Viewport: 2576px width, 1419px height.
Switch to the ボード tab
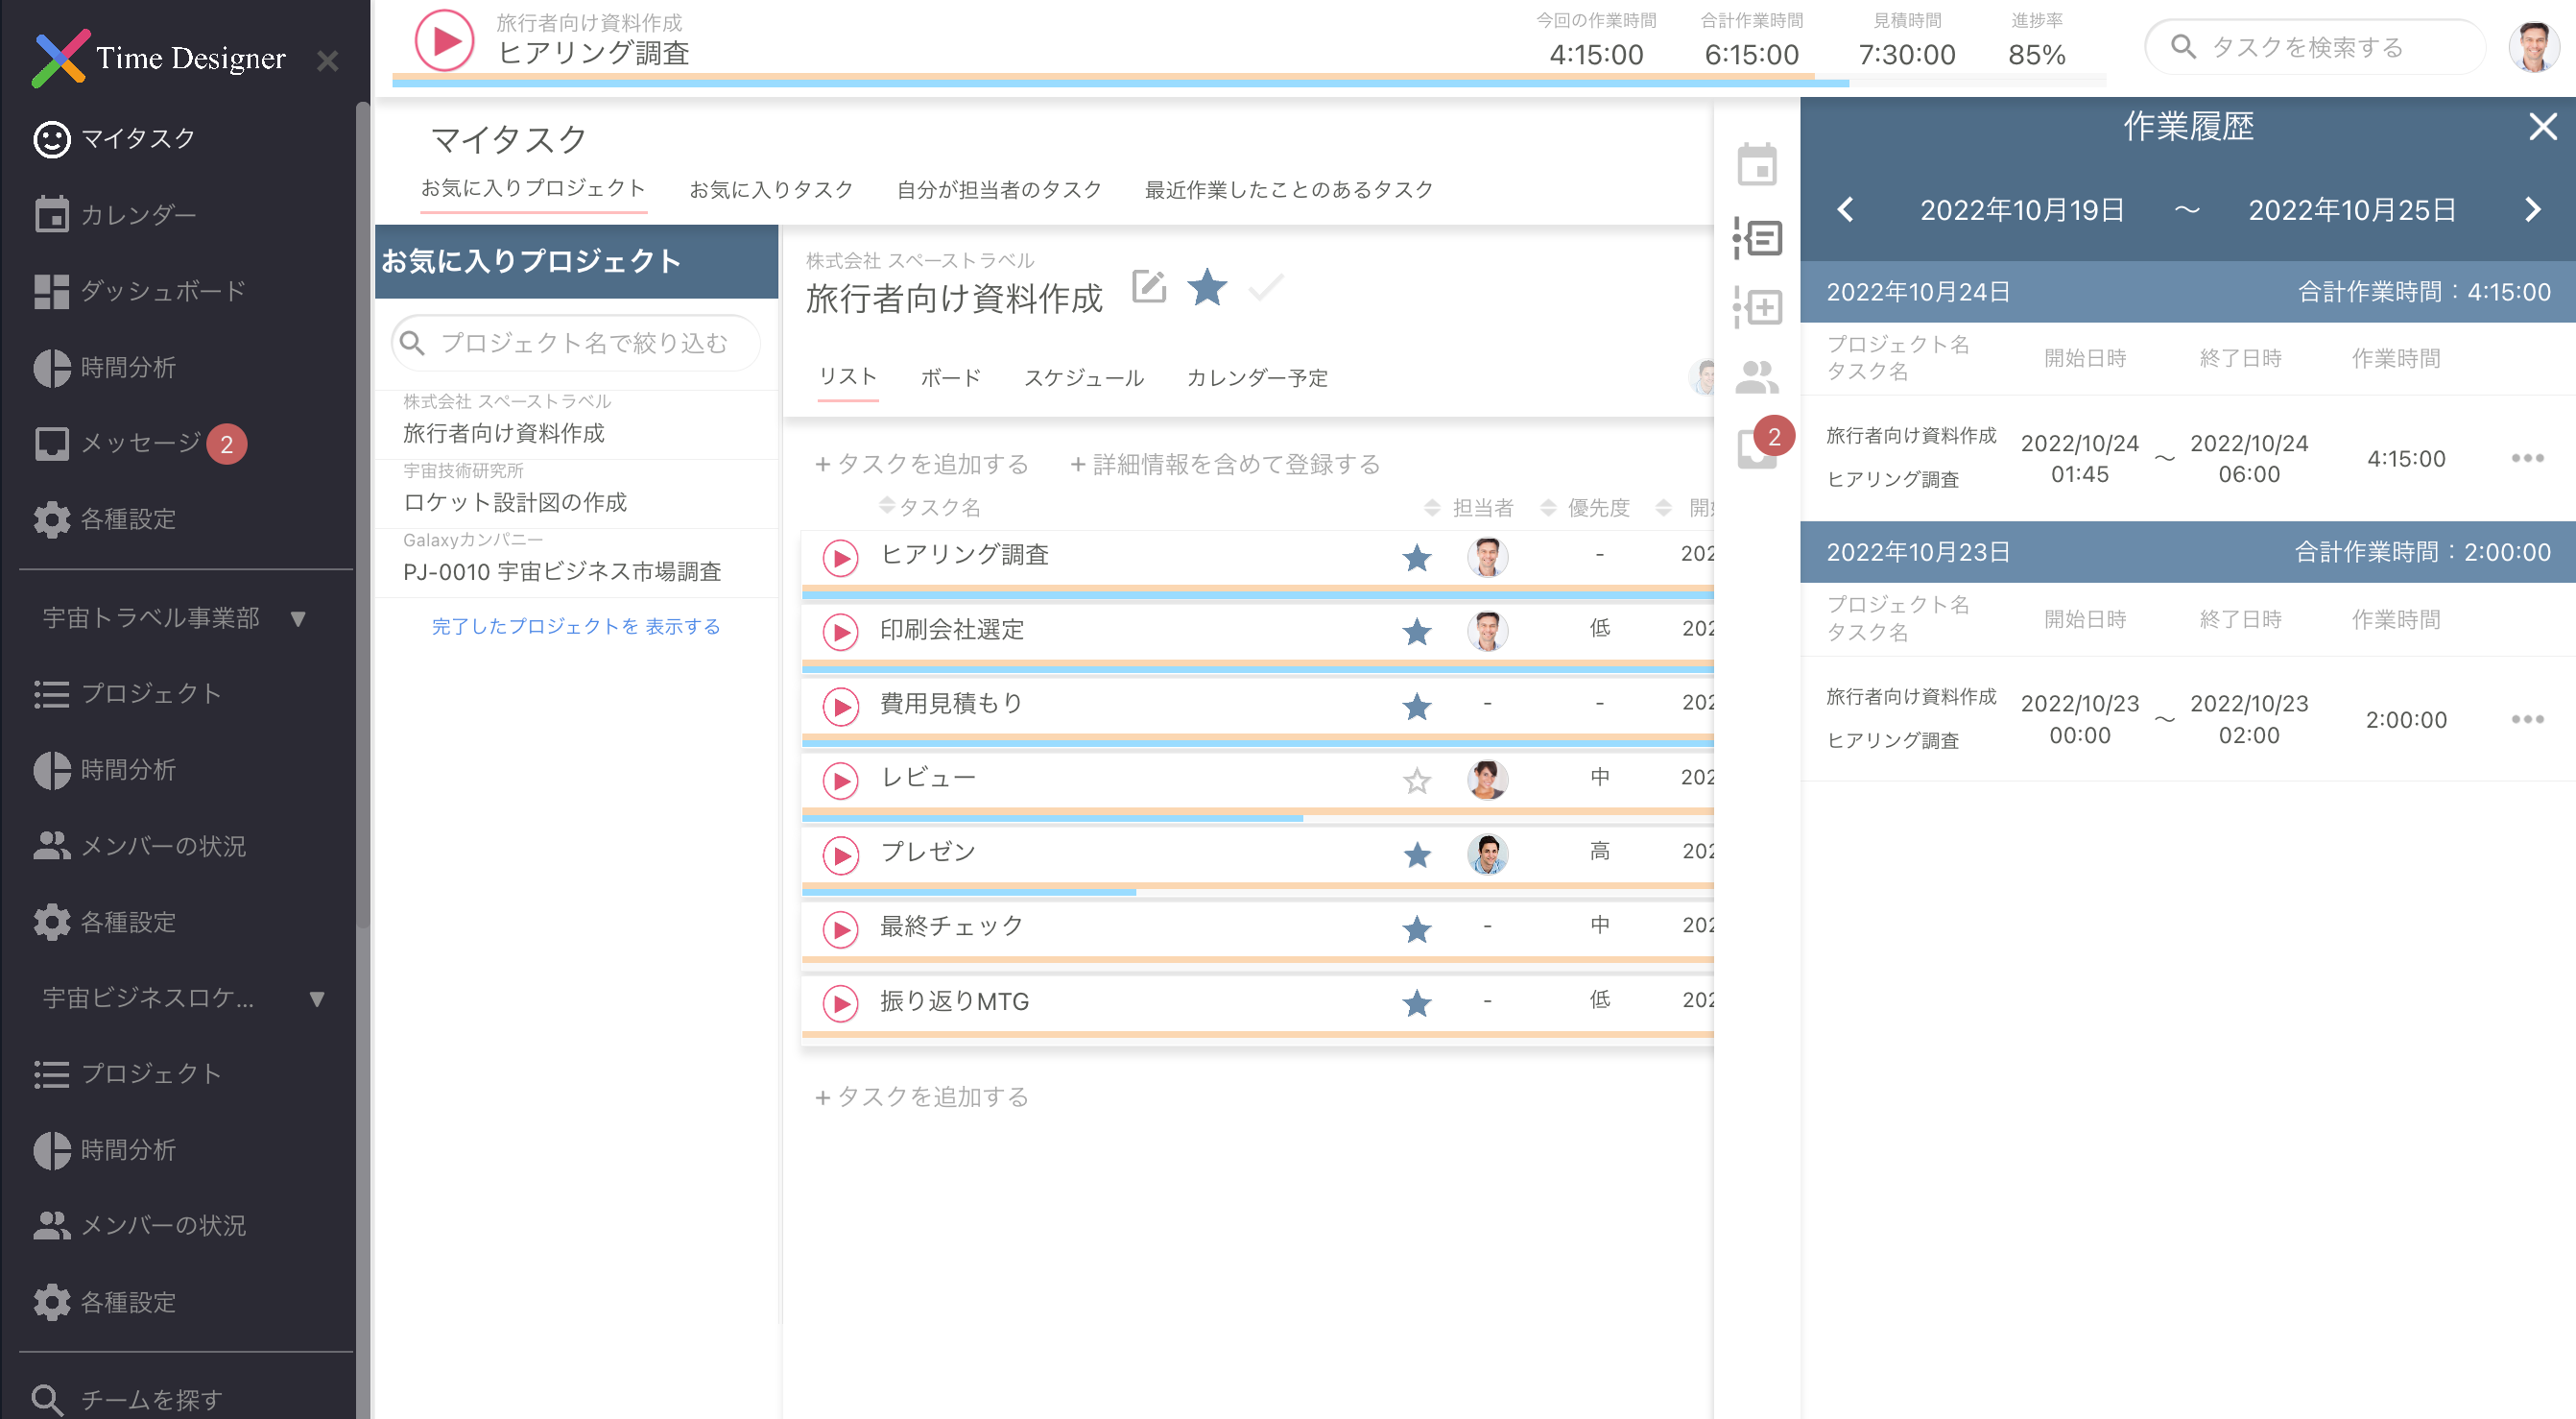(x=950, y=378)
